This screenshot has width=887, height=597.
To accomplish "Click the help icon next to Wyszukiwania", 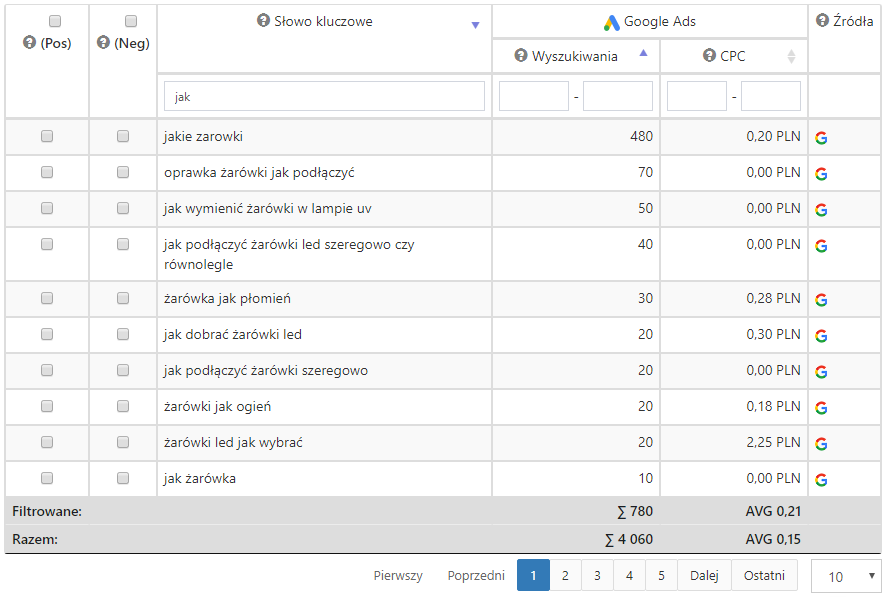I will [x=520, y=56].
